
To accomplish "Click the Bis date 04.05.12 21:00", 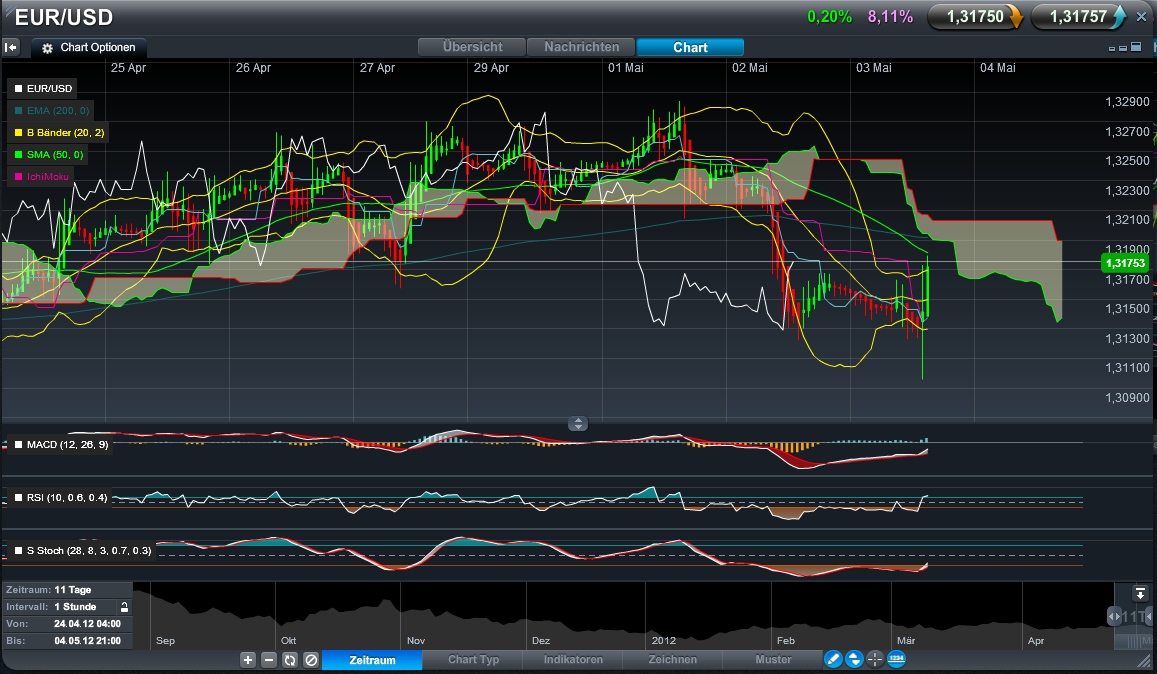I will pyautogui.click(x=87, y=641).
